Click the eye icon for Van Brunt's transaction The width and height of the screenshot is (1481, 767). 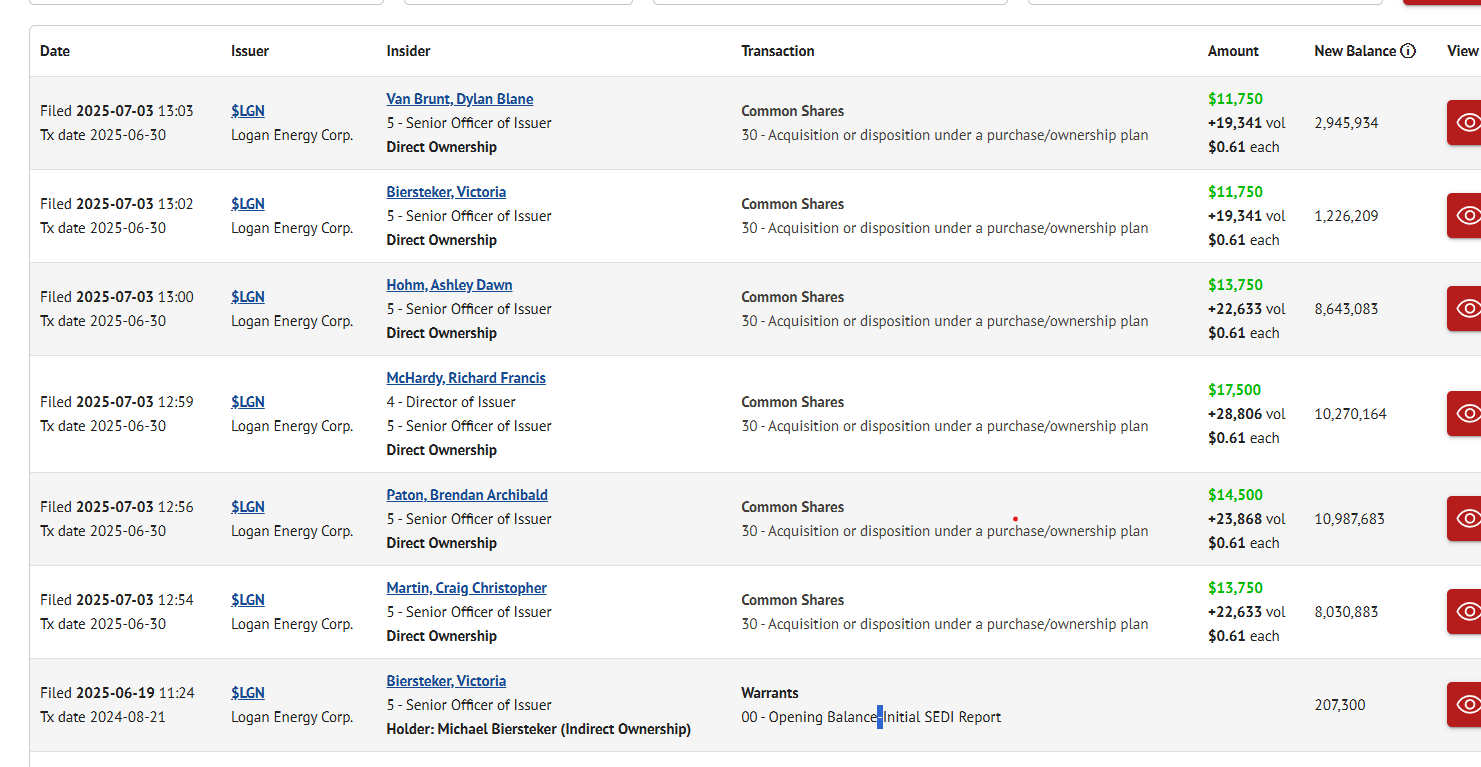[x=1465, y=123]
